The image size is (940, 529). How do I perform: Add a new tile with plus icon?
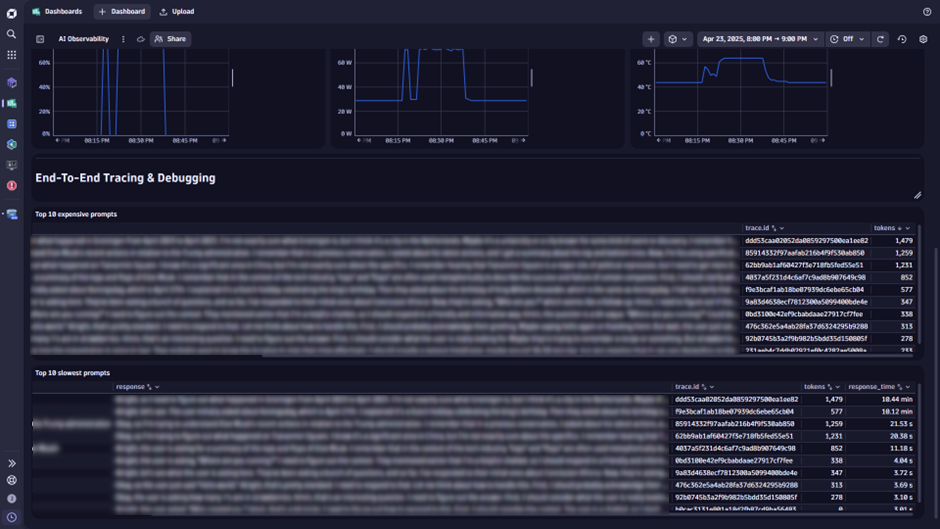coord(650,39)
